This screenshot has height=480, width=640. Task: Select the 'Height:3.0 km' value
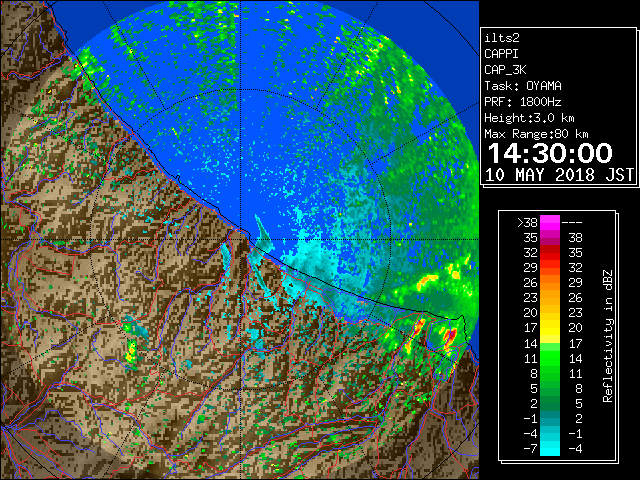(529, 118)
